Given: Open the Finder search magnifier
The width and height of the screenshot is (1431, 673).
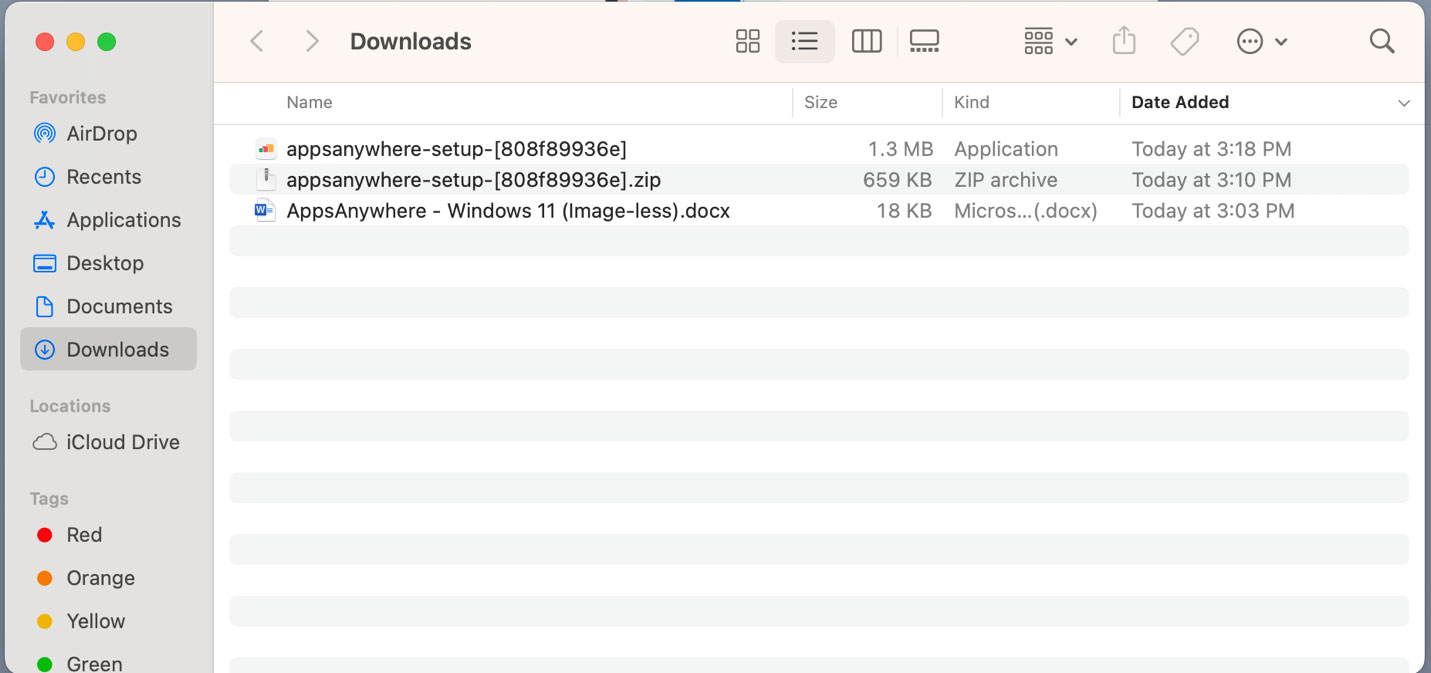Looking at the screenshot, I should click(1381, 41).
